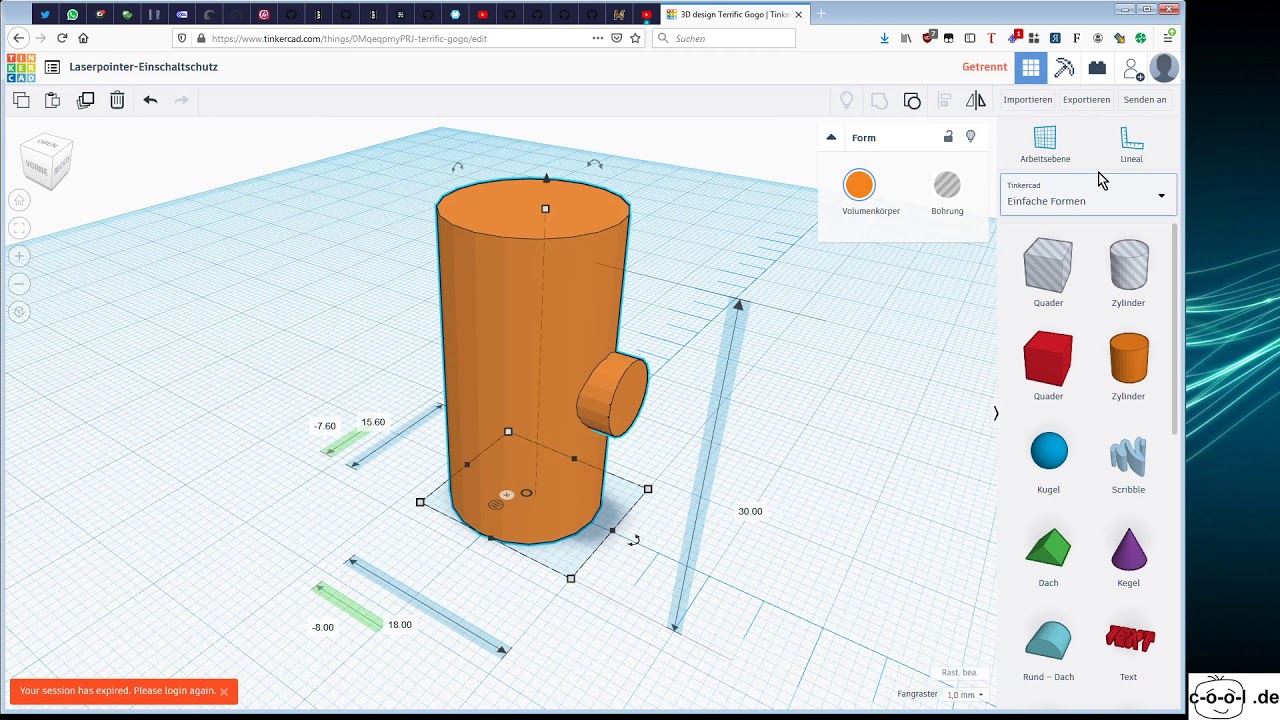The height and width of the screenshot is (720, 1280).
Task: Bookmark this page with star icon
Action: pyautogui.click(x=635, y=38)
